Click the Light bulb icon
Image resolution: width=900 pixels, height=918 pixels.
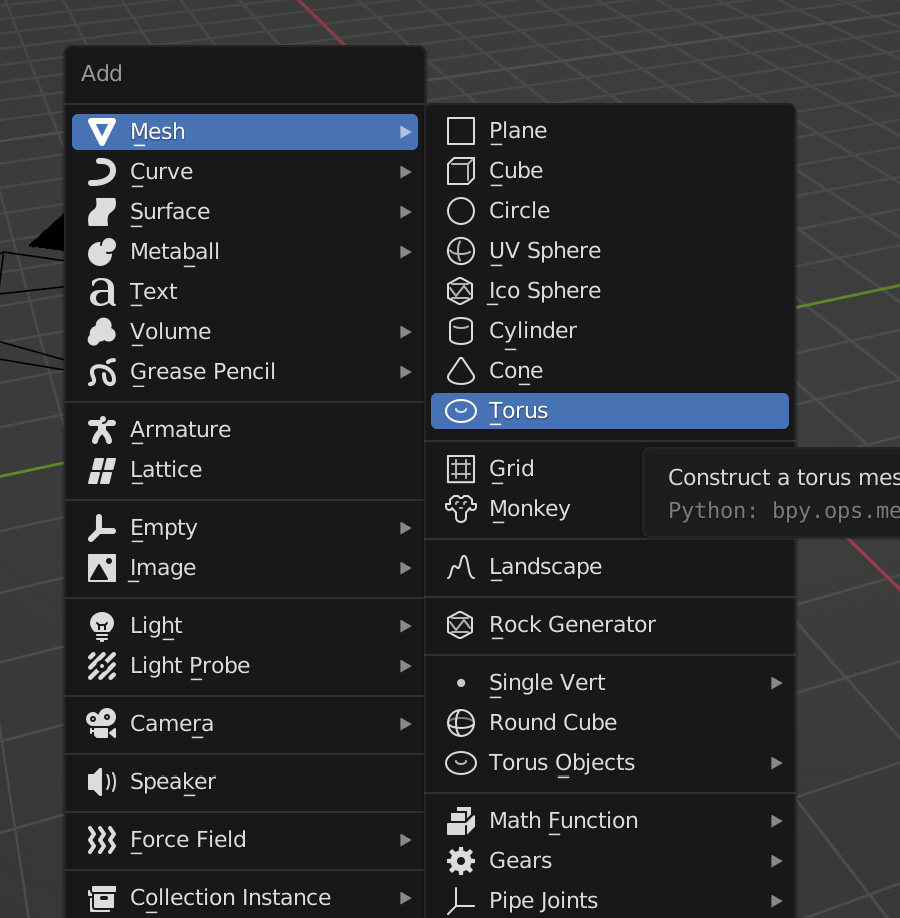click(102, 626)
